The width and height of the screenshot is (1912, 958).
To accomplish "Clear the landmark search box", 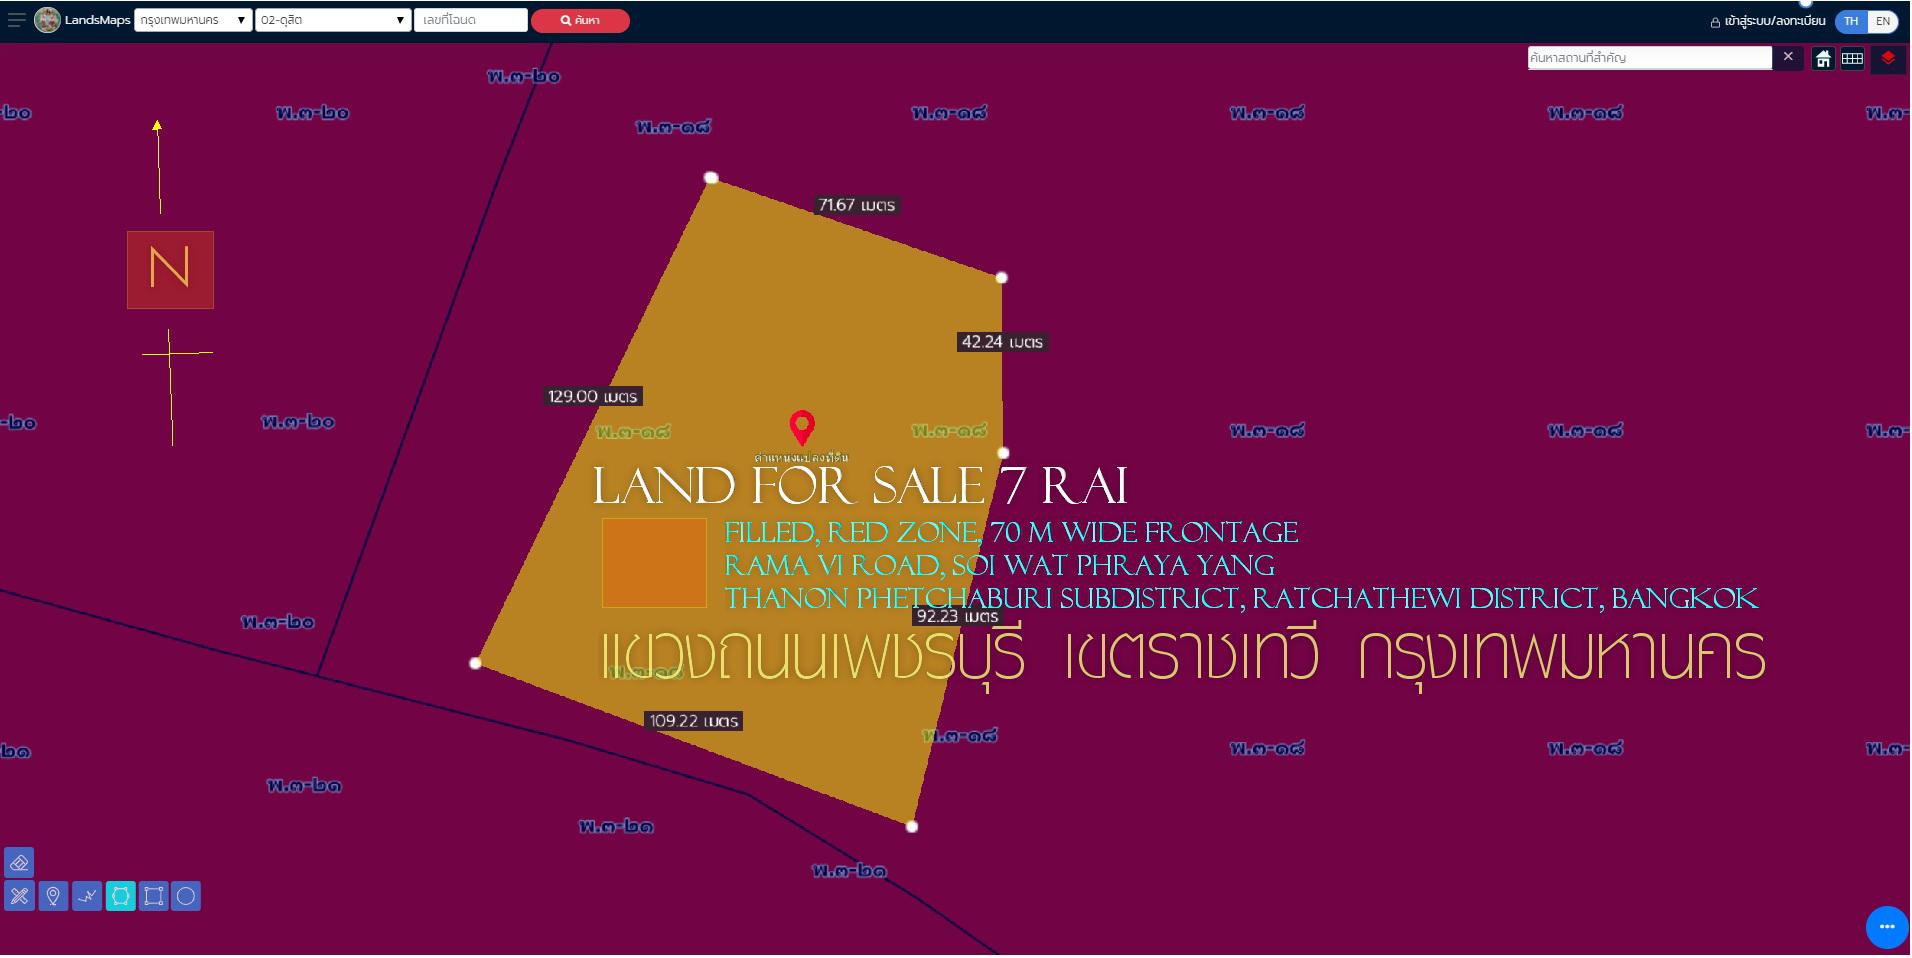I will click(1788, 57).
